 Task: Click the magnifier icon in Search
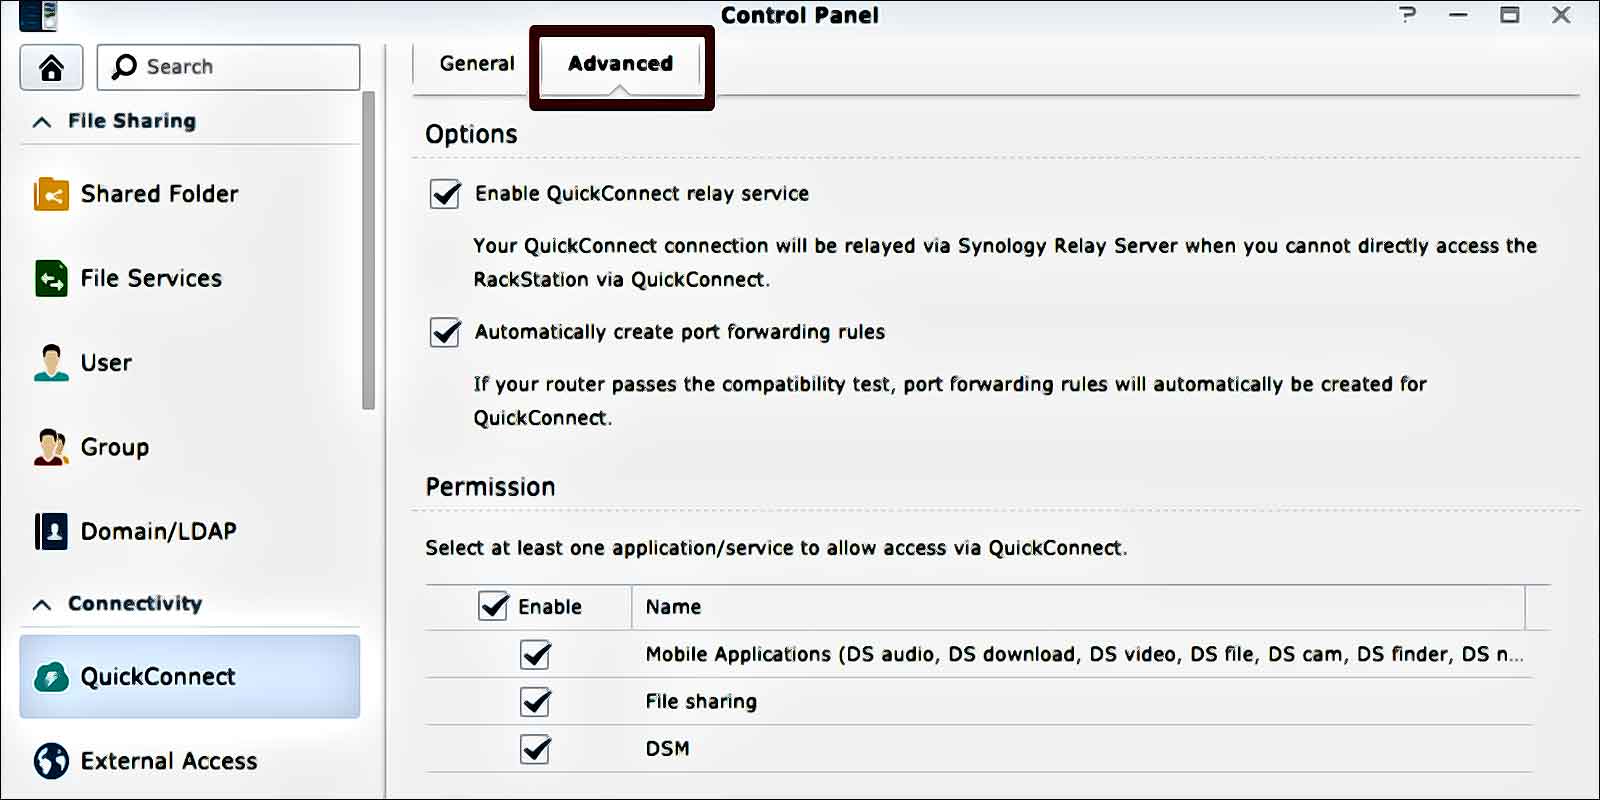pos(124,67)
